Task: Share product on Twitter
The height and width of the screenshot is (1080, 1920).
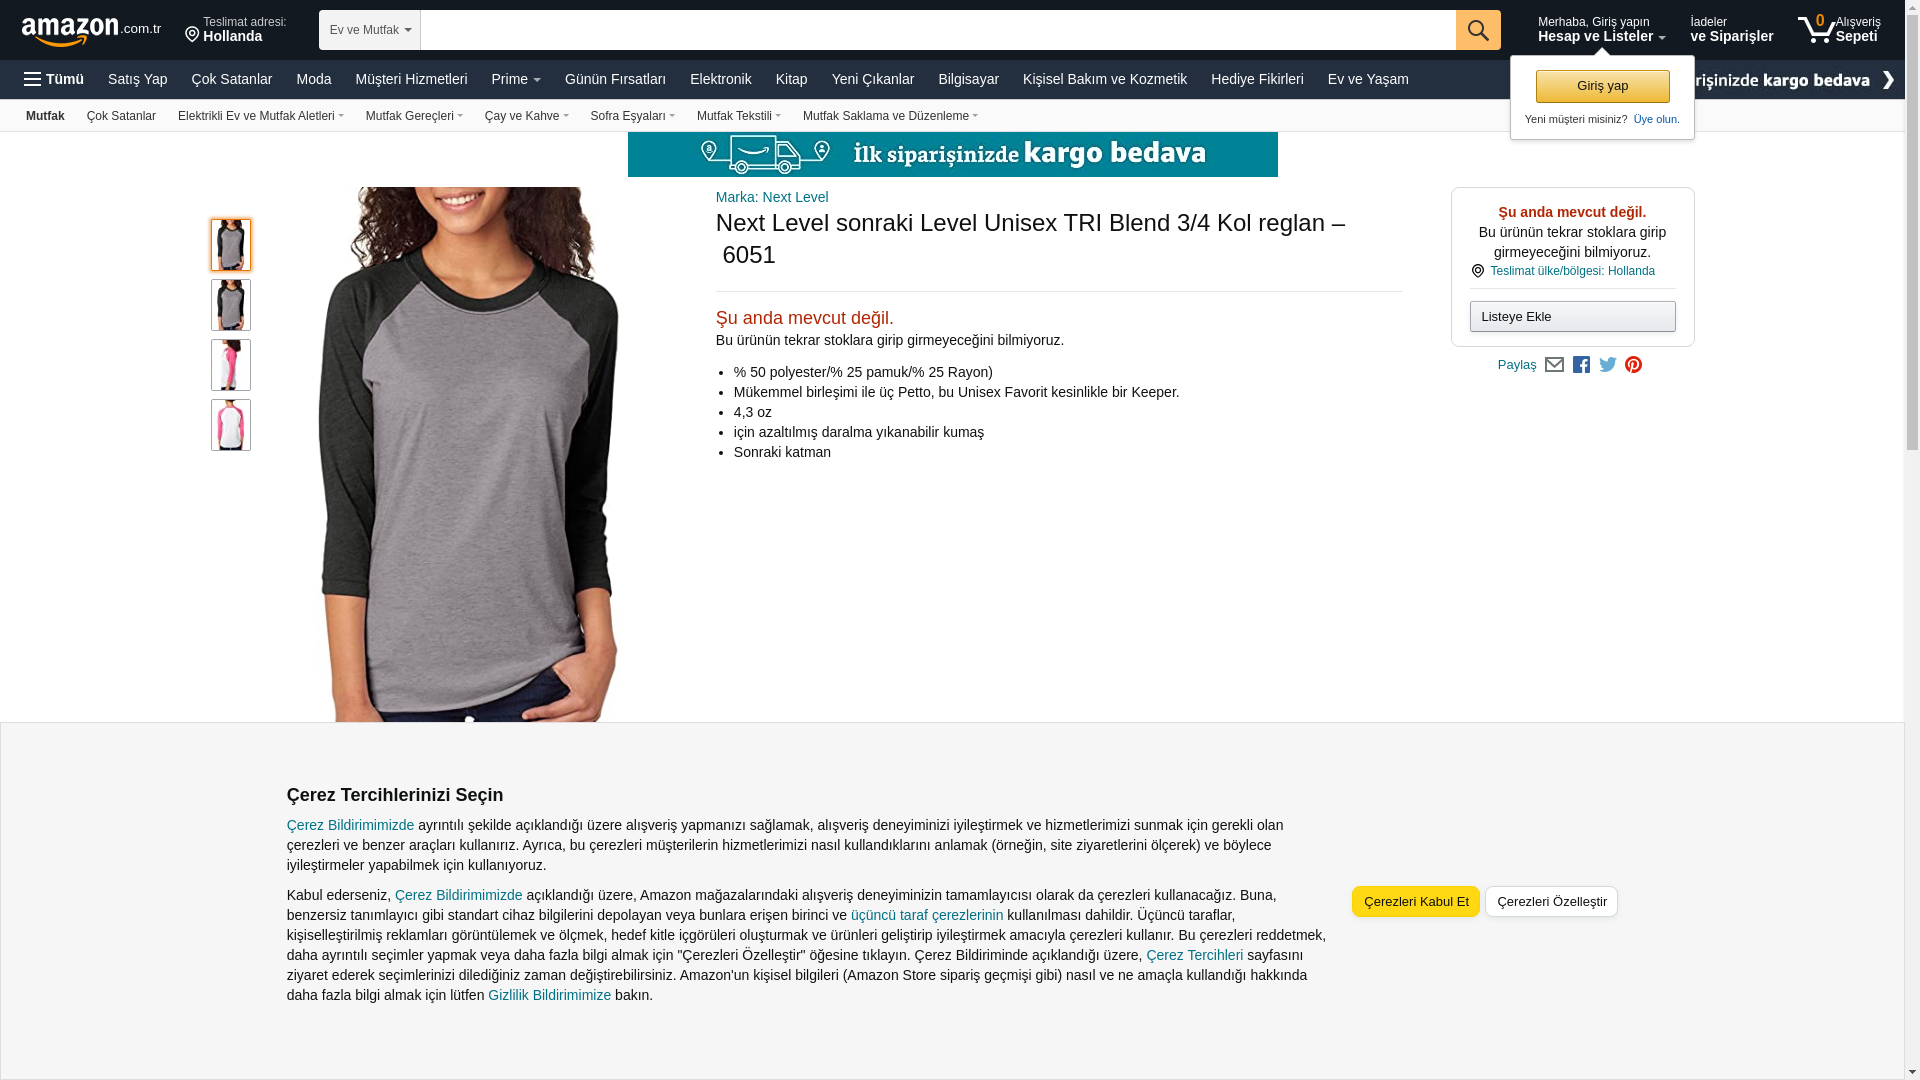Action: click(1608, 365)
